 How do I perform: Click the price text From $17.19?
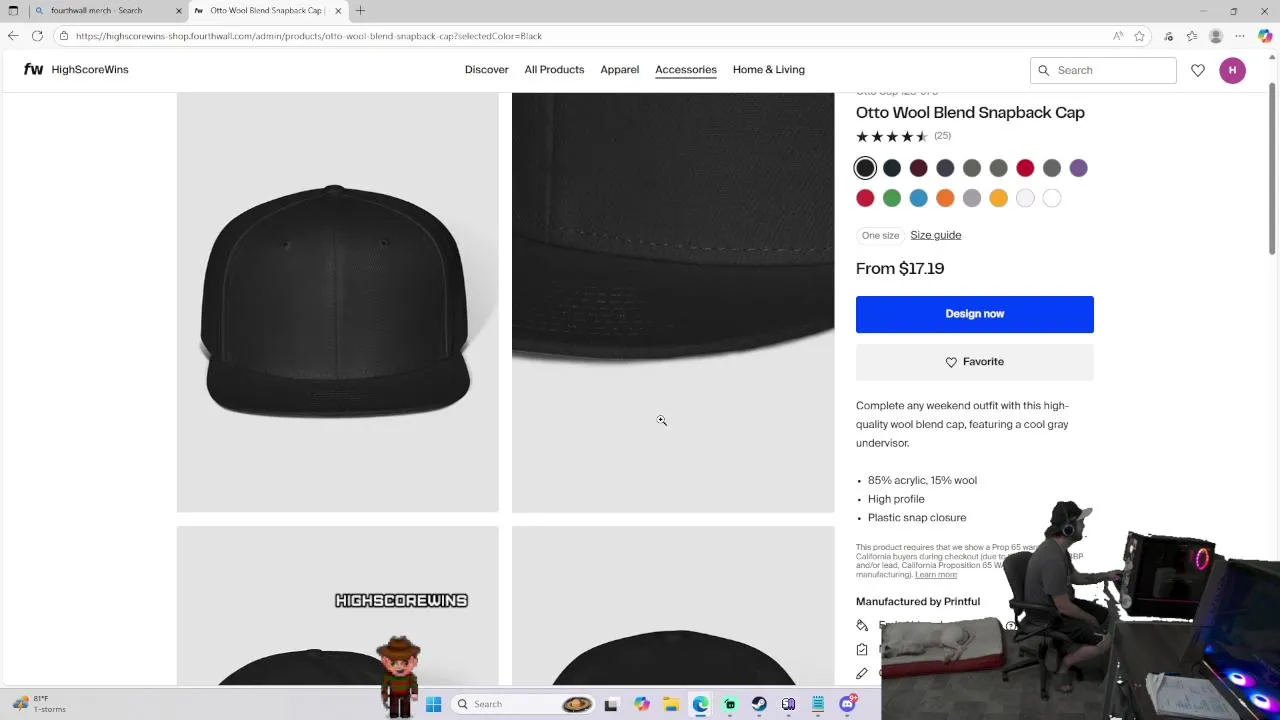[x=900, y=269]
